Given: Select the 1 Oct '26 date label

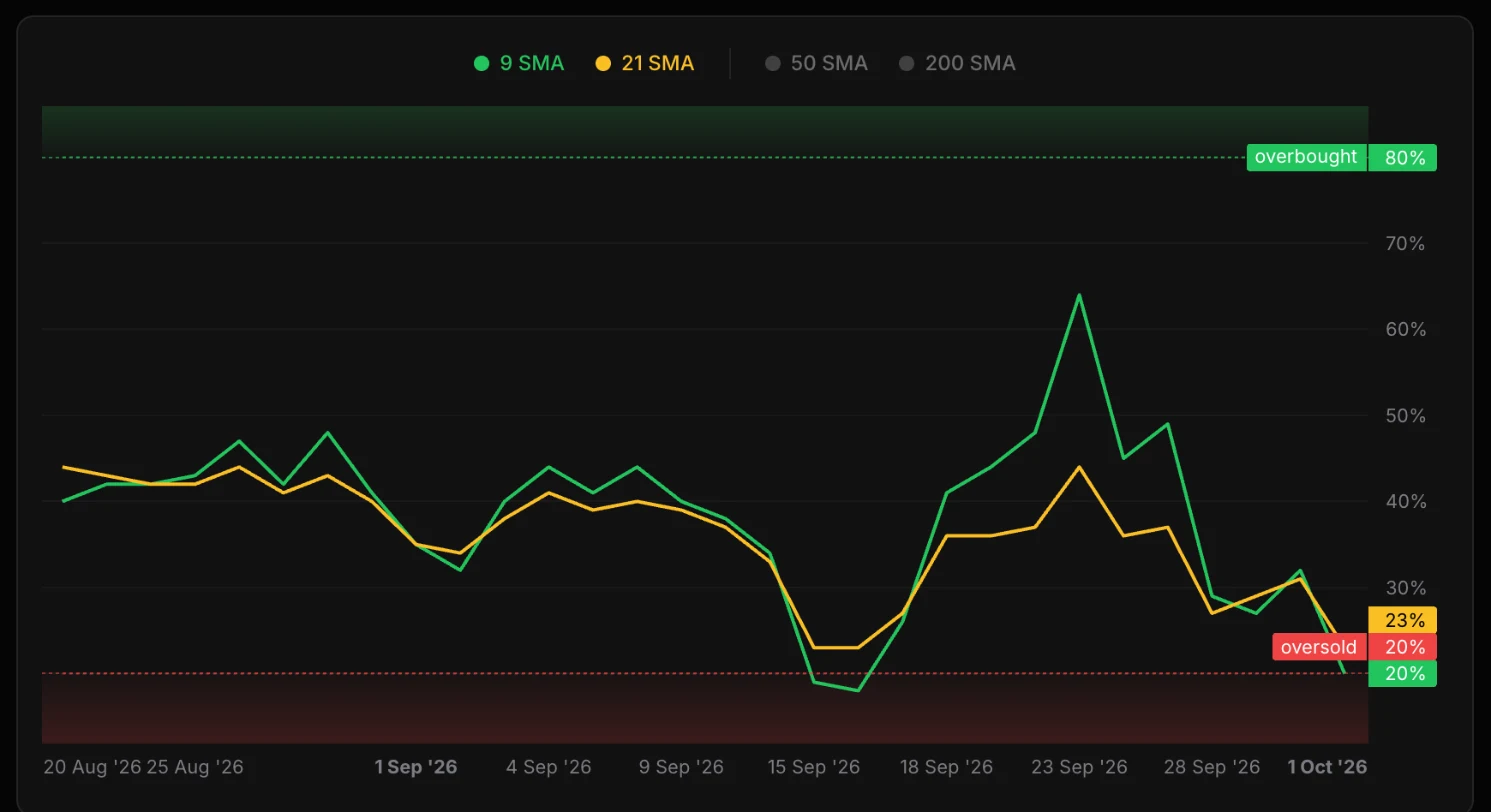Looking at the screenshot, I should point(1327,767).
